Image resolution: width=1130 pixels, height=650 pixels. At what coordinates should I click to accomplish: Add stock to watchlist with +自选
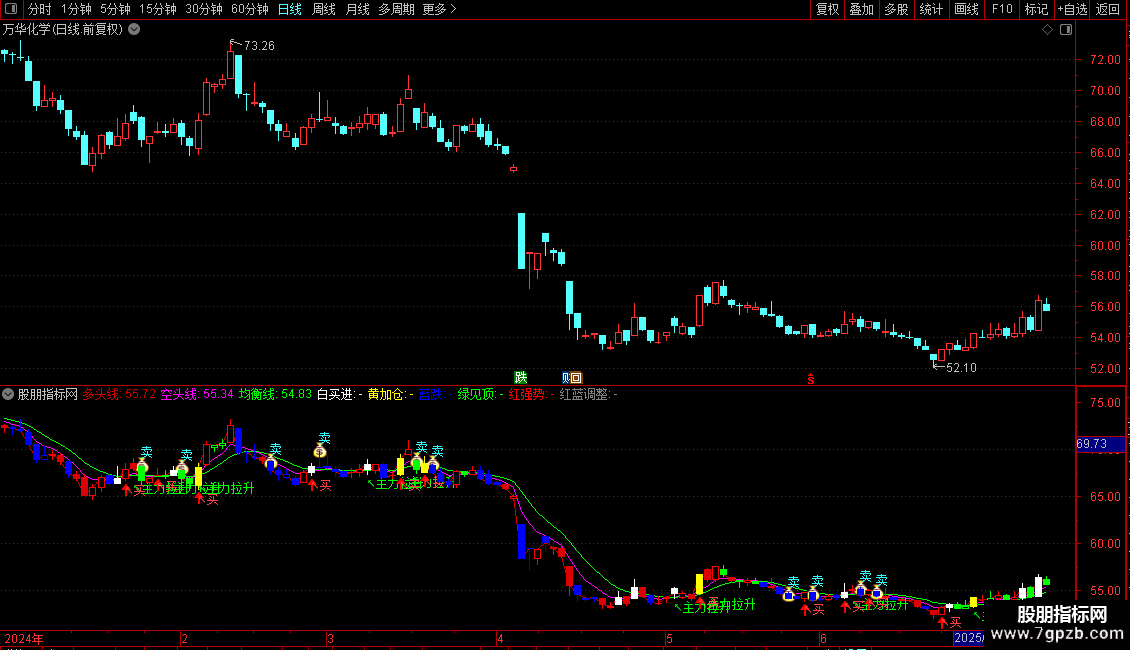(x=1072, y=9)
